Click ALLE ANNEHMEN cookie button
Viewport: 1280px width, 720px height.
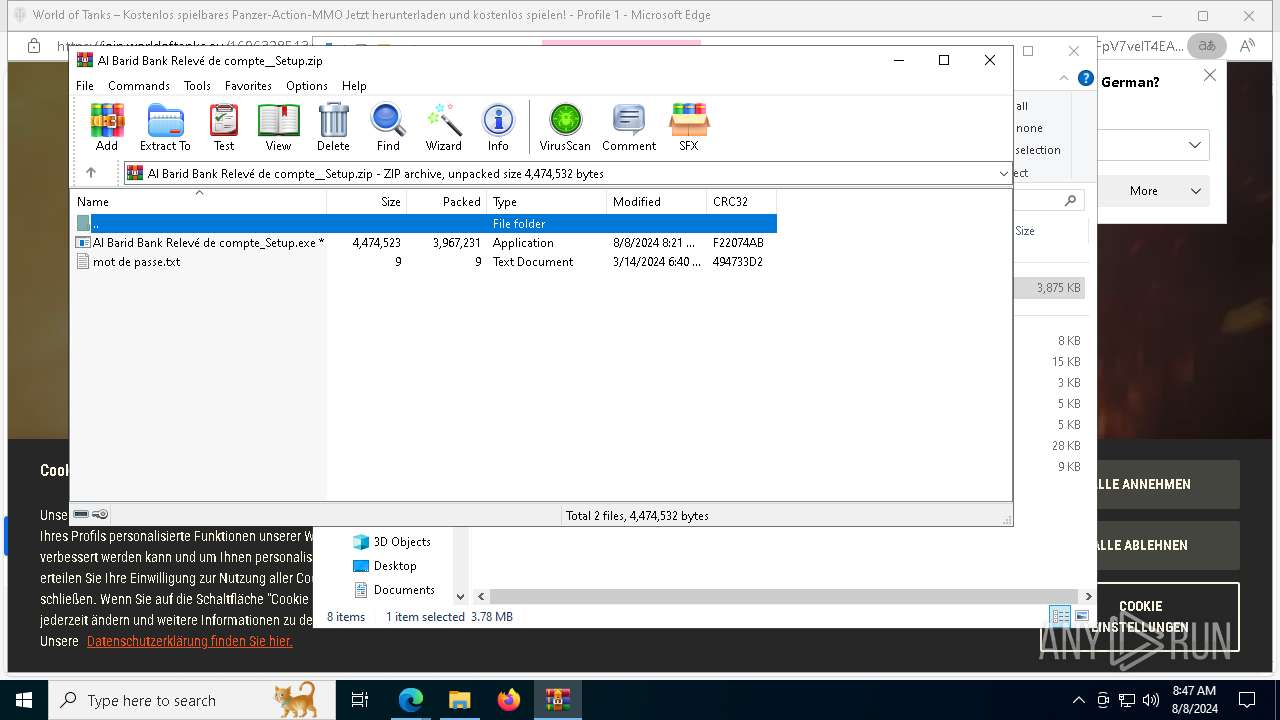pyautogui.click(x=1167, y=484)
